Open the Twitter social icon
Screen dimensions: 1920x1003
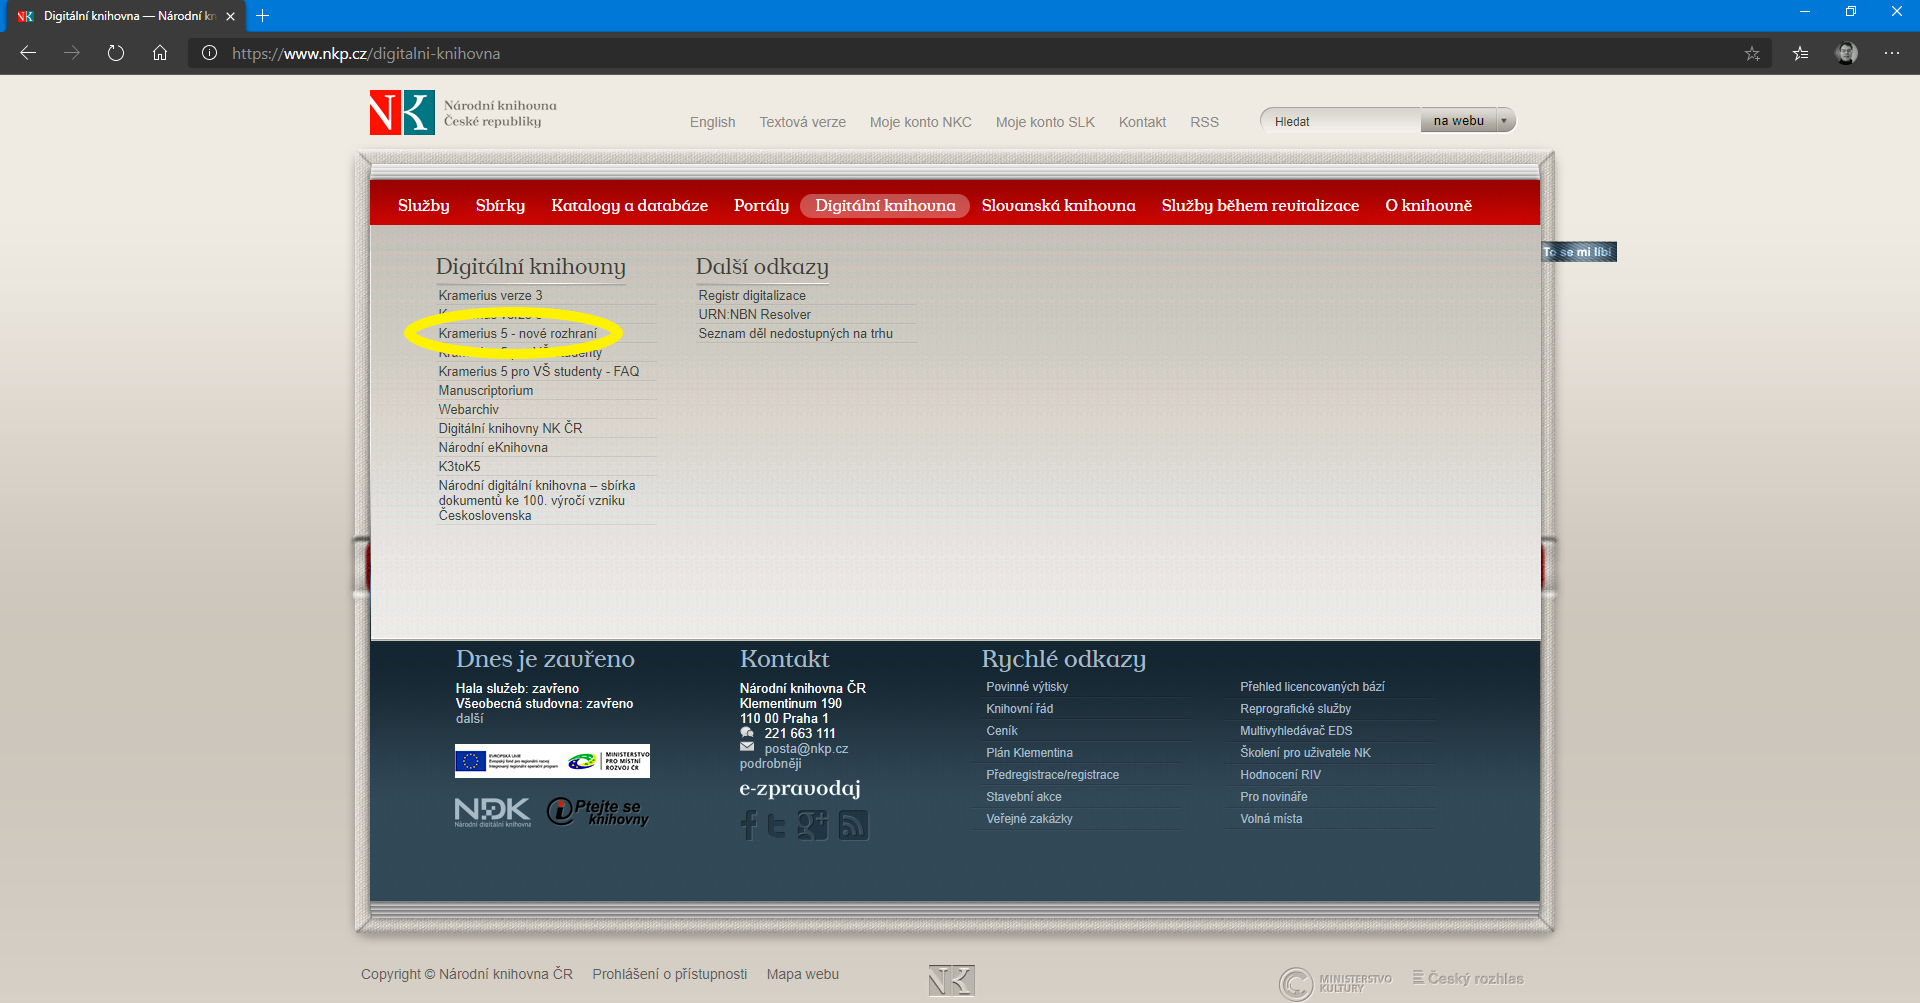point(777,825)
